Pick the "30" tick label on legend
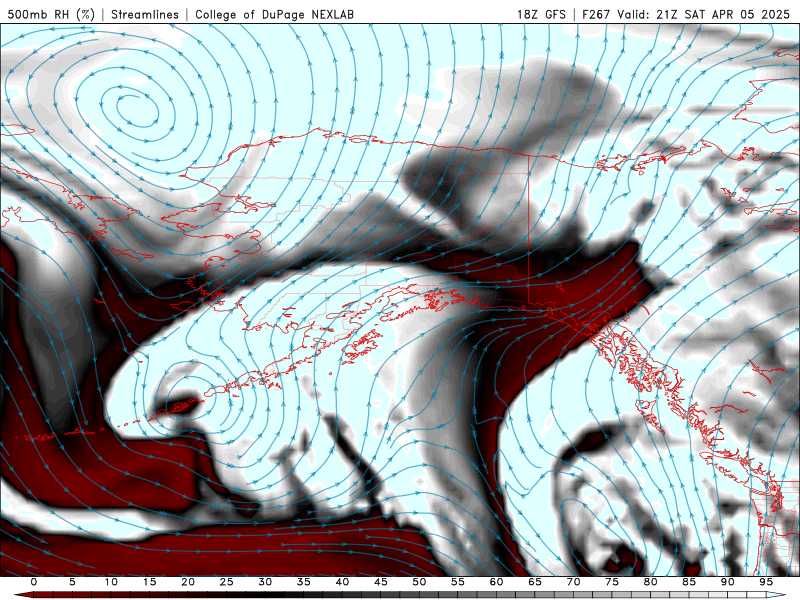 coord(265,582)
